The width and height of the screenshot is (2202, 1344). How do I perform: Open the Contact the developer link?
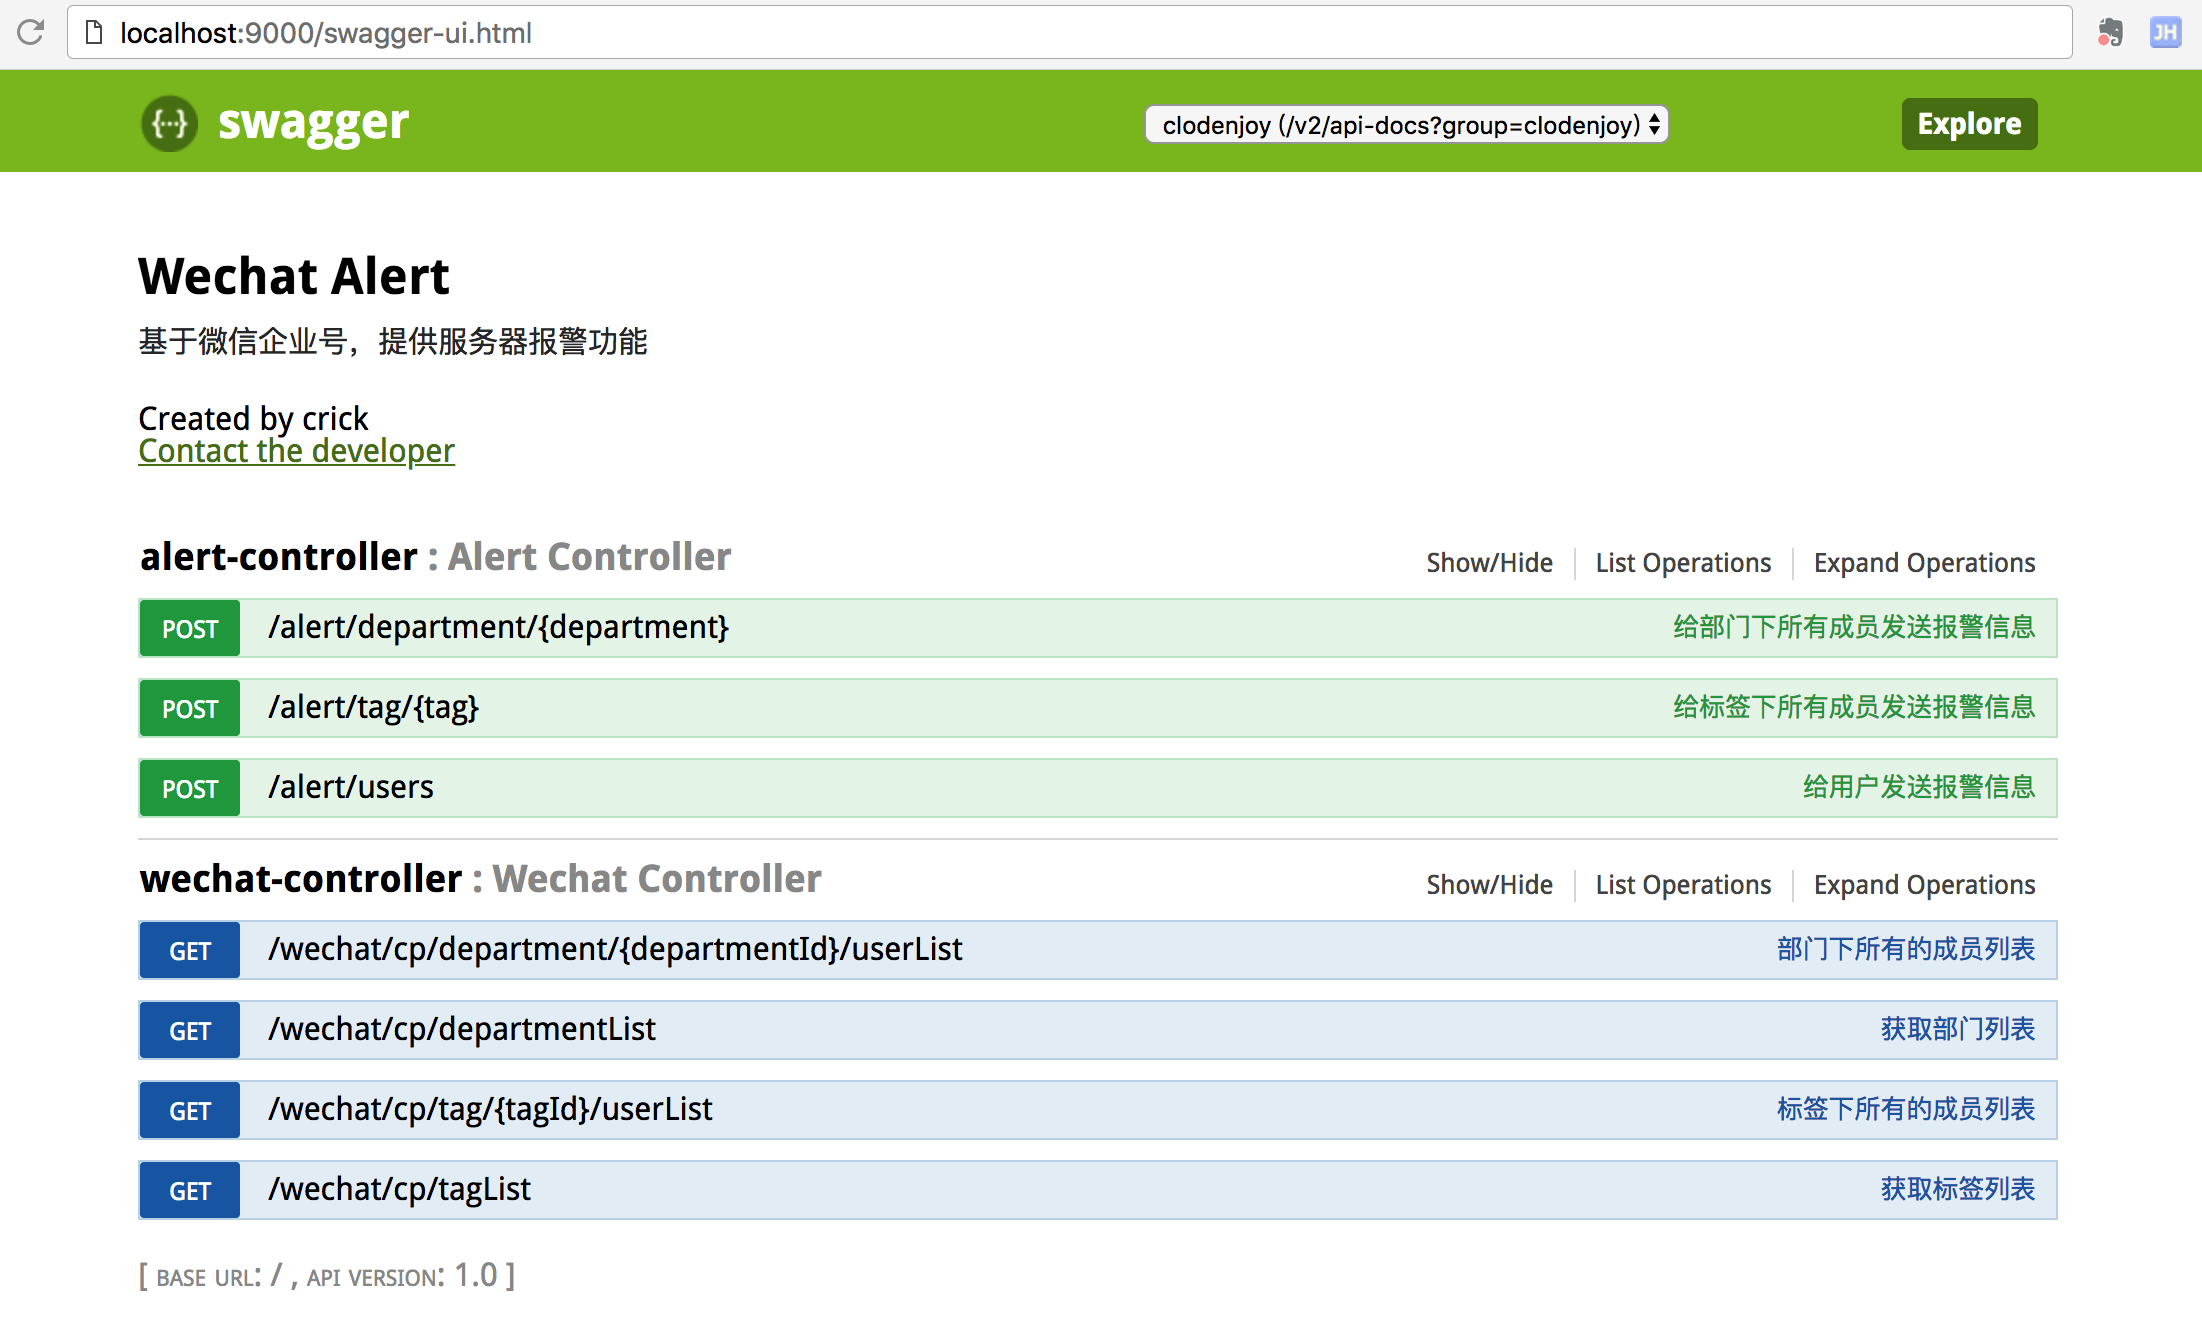[296, 451]
